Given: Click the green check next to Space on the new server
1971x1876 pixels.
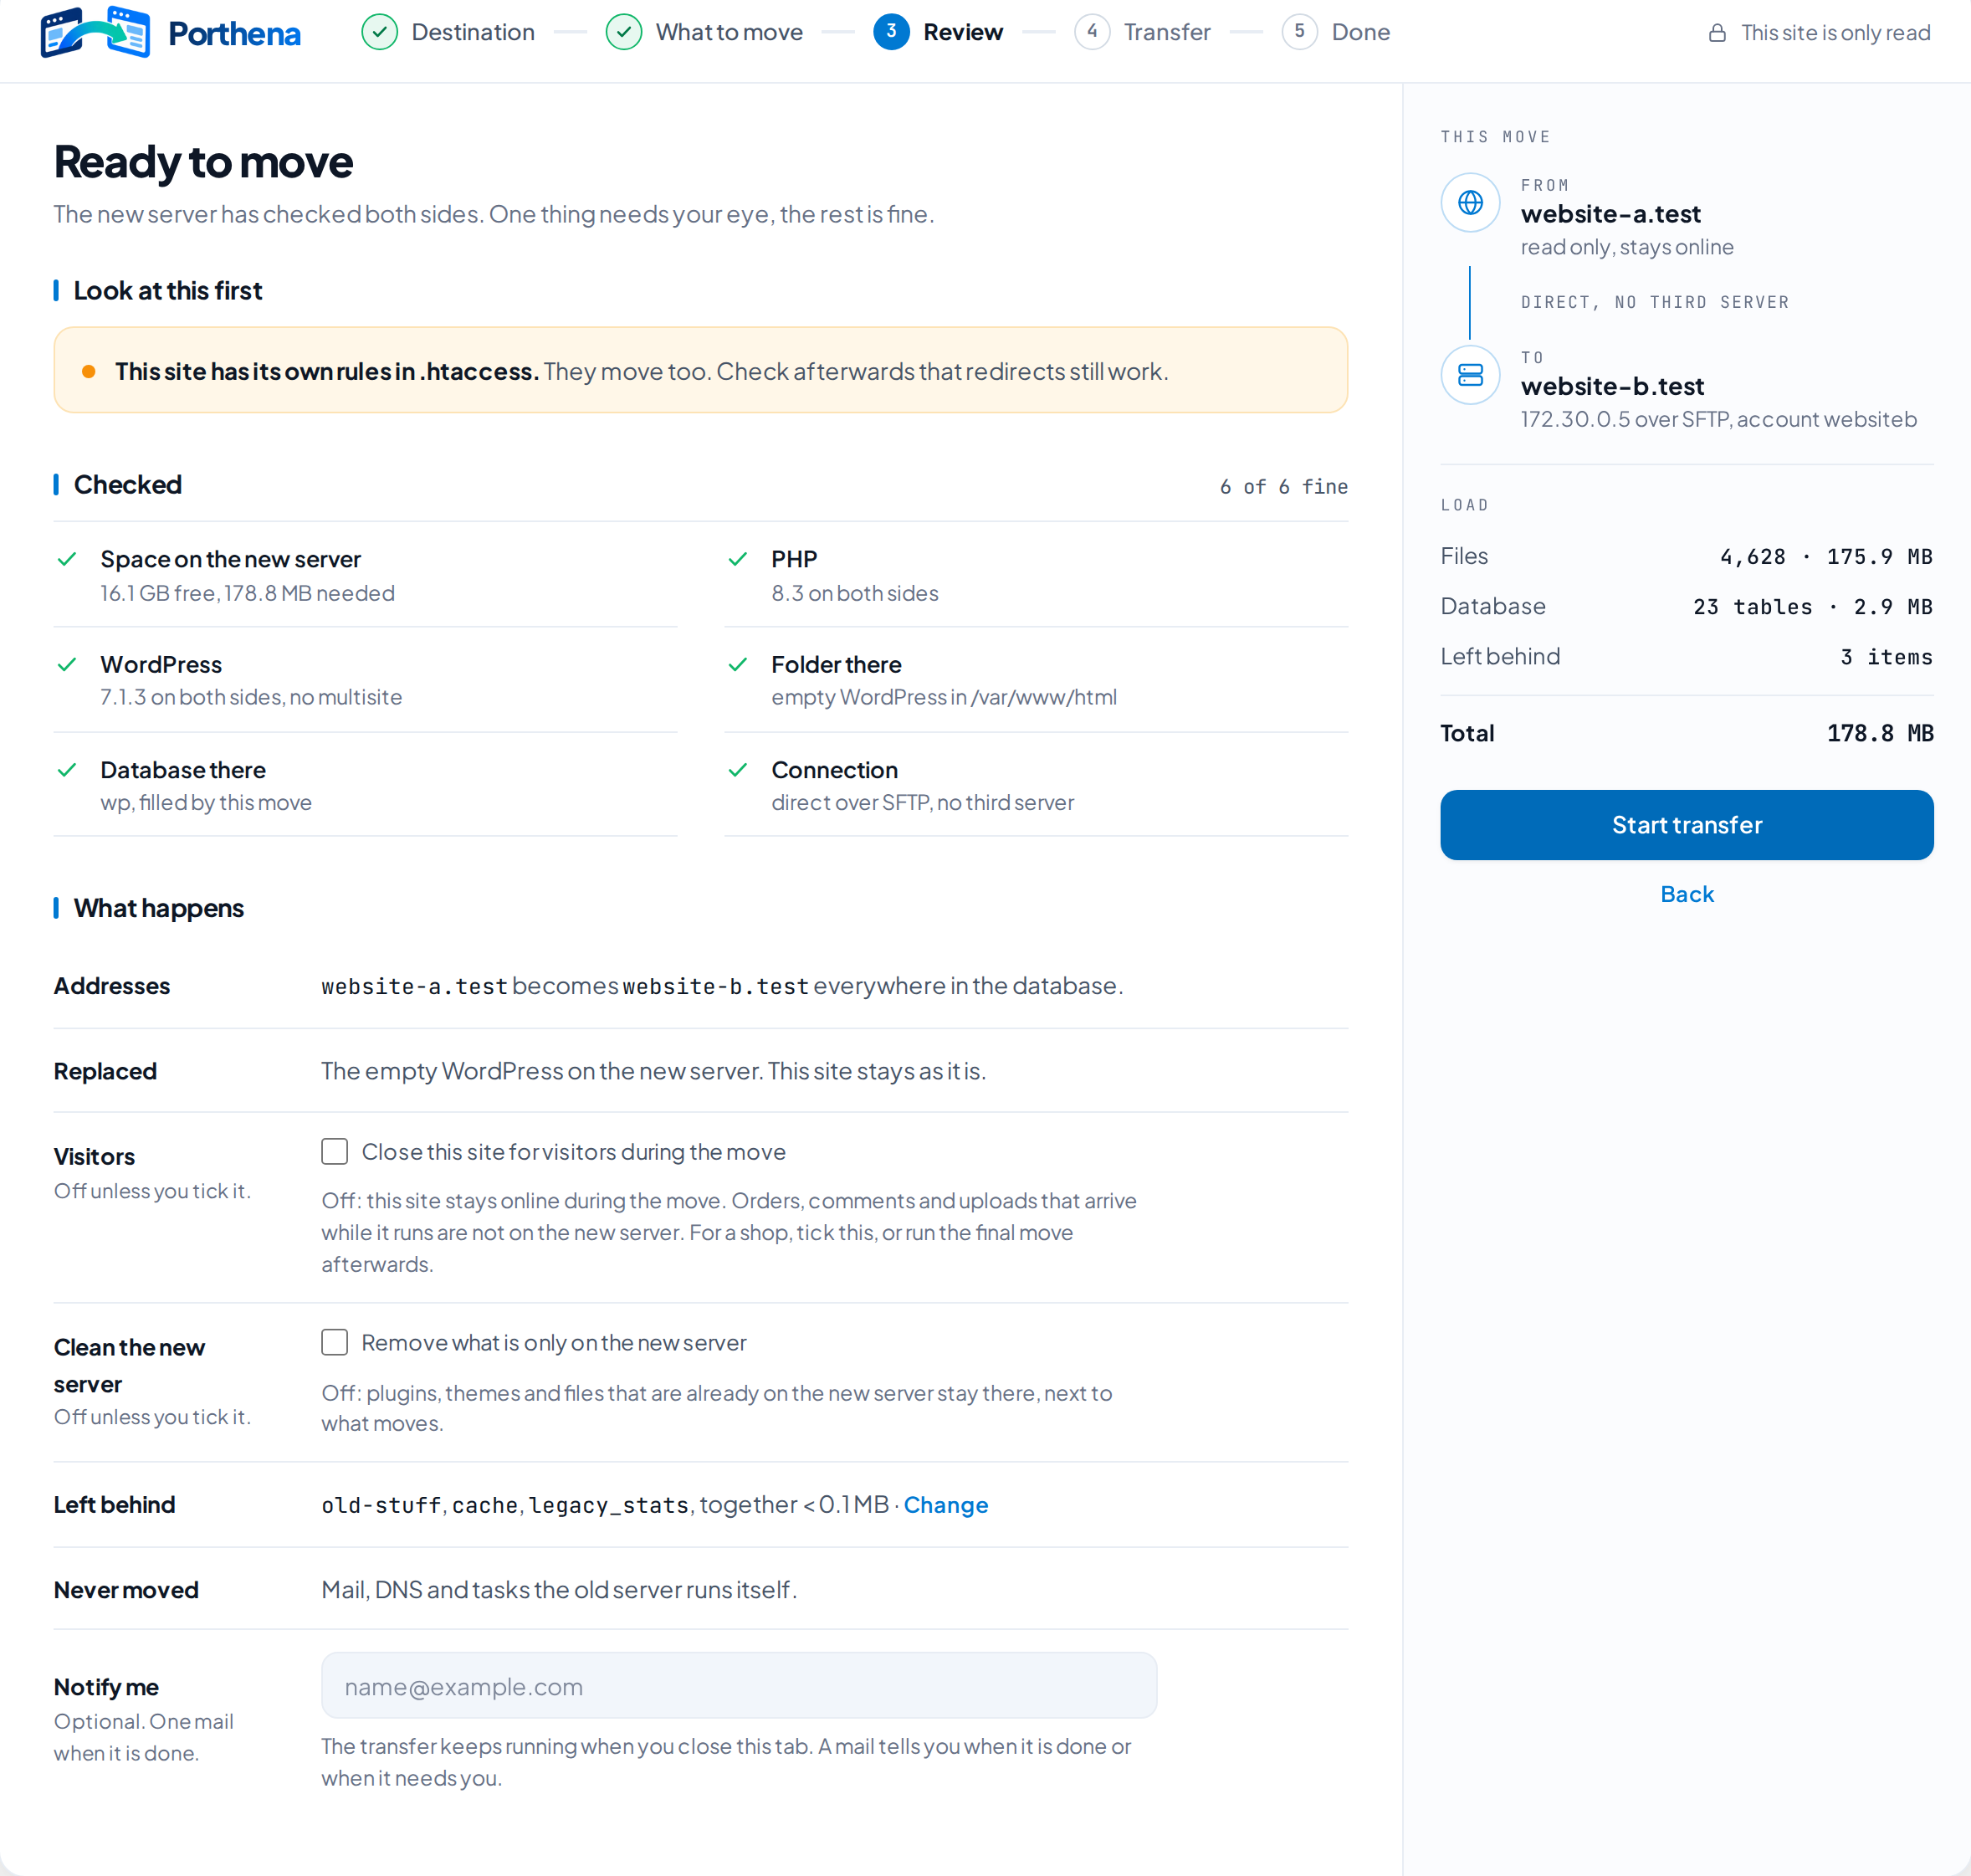Looking at the screenshot, I should 67,559.
